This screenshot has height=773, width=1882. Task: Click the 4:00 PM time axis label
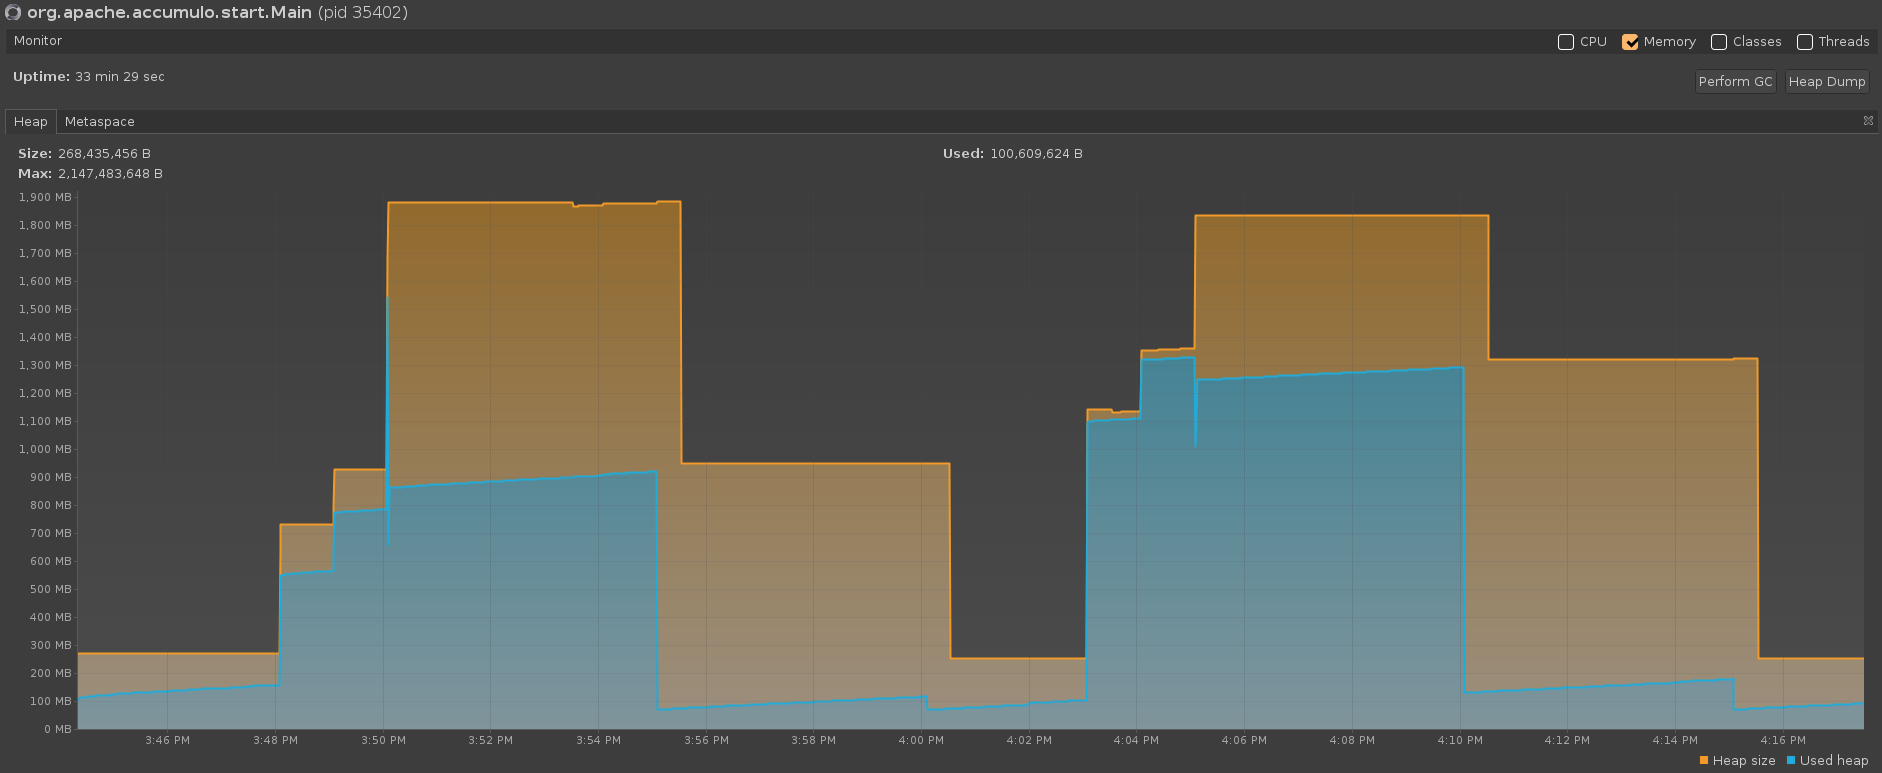point(920,741)
